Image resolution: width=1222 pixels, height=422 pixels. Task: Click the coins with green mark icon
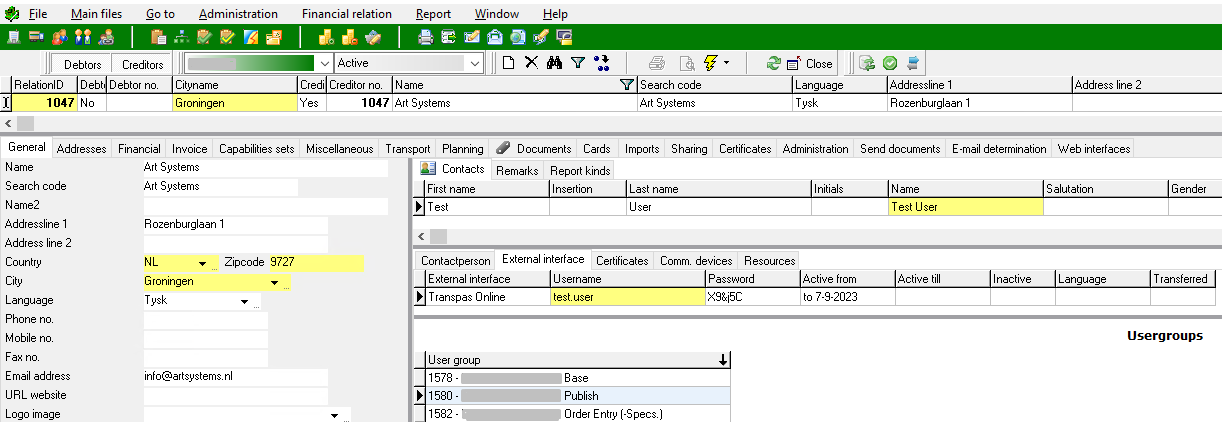[326, 37]
